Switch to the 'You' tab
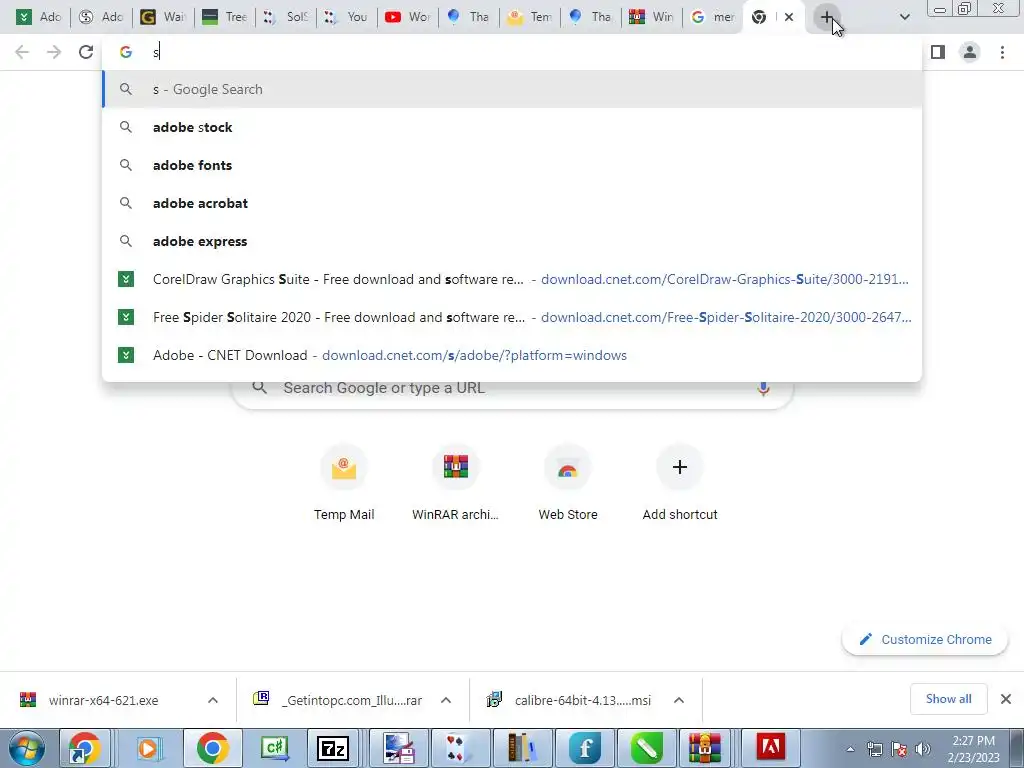Viewport: 1024px width, 768px height. 347,17
